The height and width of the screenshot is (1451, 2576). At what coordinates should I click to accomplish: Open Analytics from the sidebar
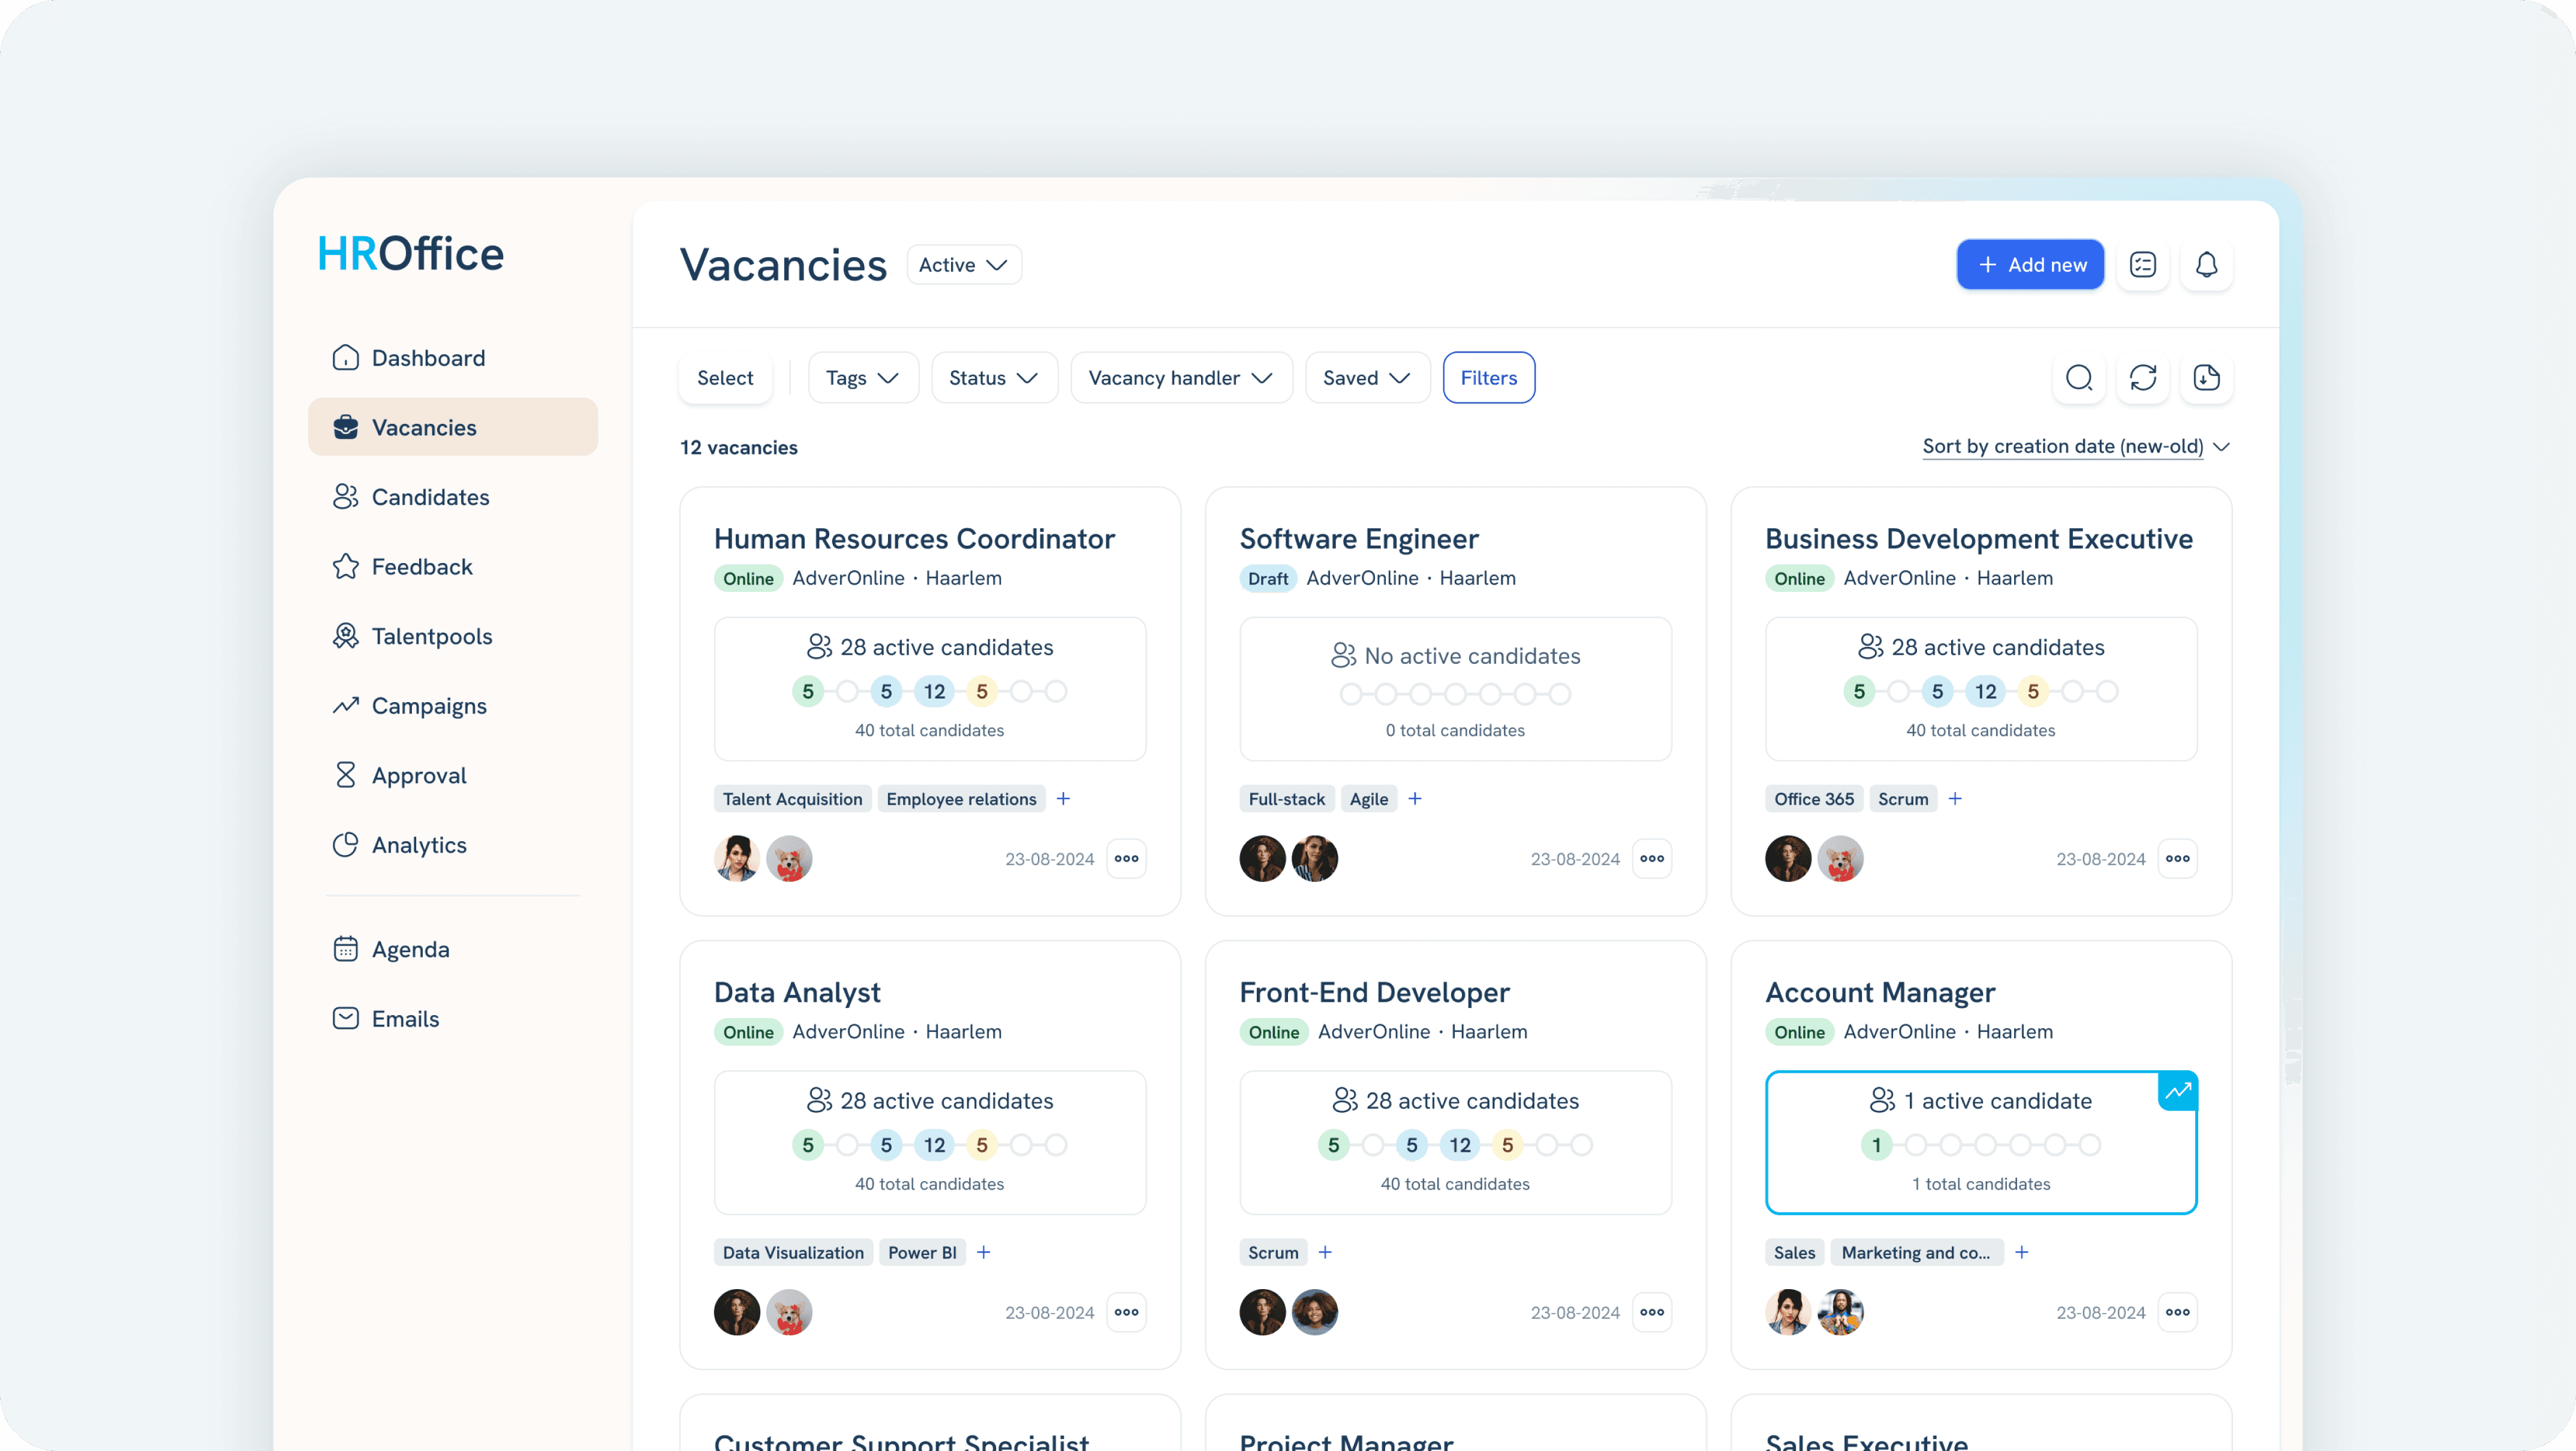[x=419, y=845]
